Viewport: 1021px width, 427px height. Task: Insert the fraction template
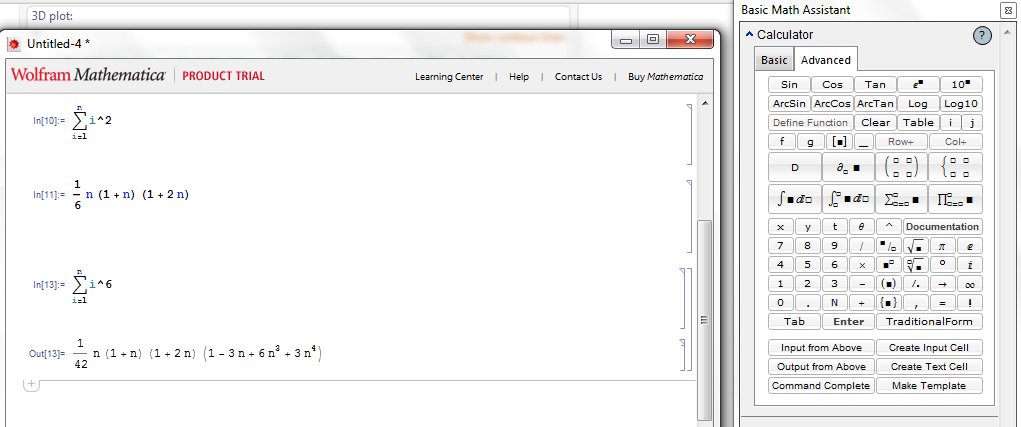[888, 246]
